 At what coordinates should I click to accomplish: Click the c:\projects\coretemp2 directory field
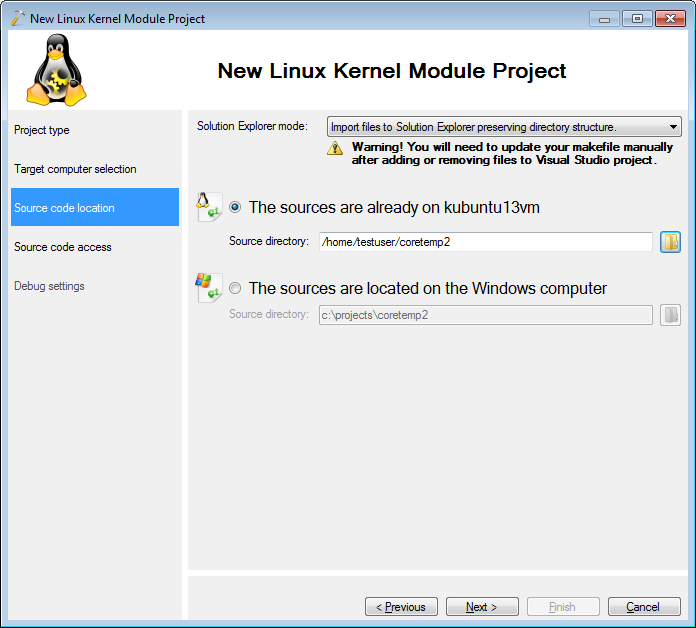pyautogui.click(x=486, y=315)
